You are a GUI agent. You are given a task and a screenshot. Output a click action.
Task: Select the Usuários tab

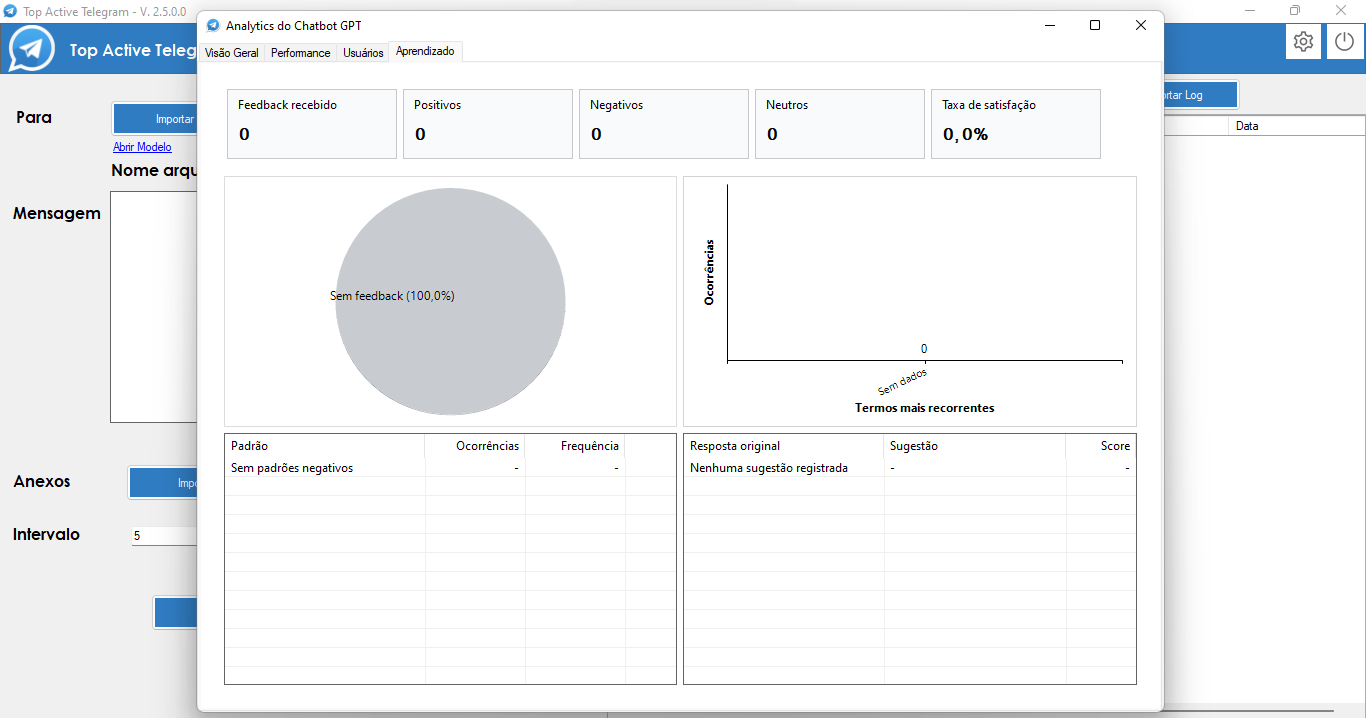(363, 53)
